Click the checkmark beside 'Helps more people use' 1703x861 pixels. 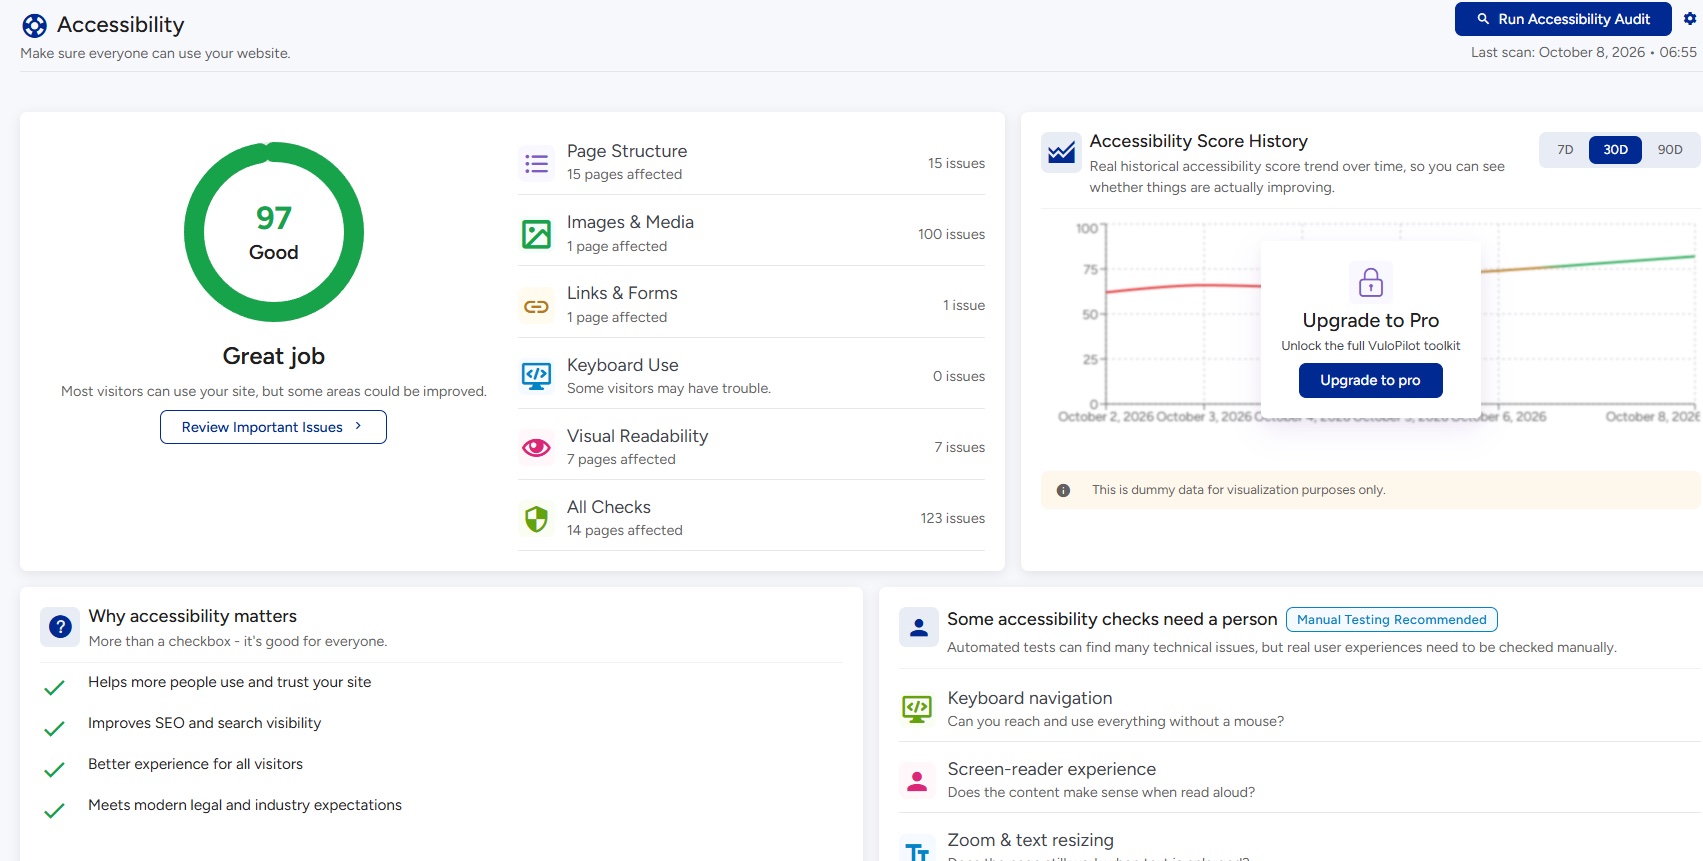pyautogui.click(x=55, y=688)
